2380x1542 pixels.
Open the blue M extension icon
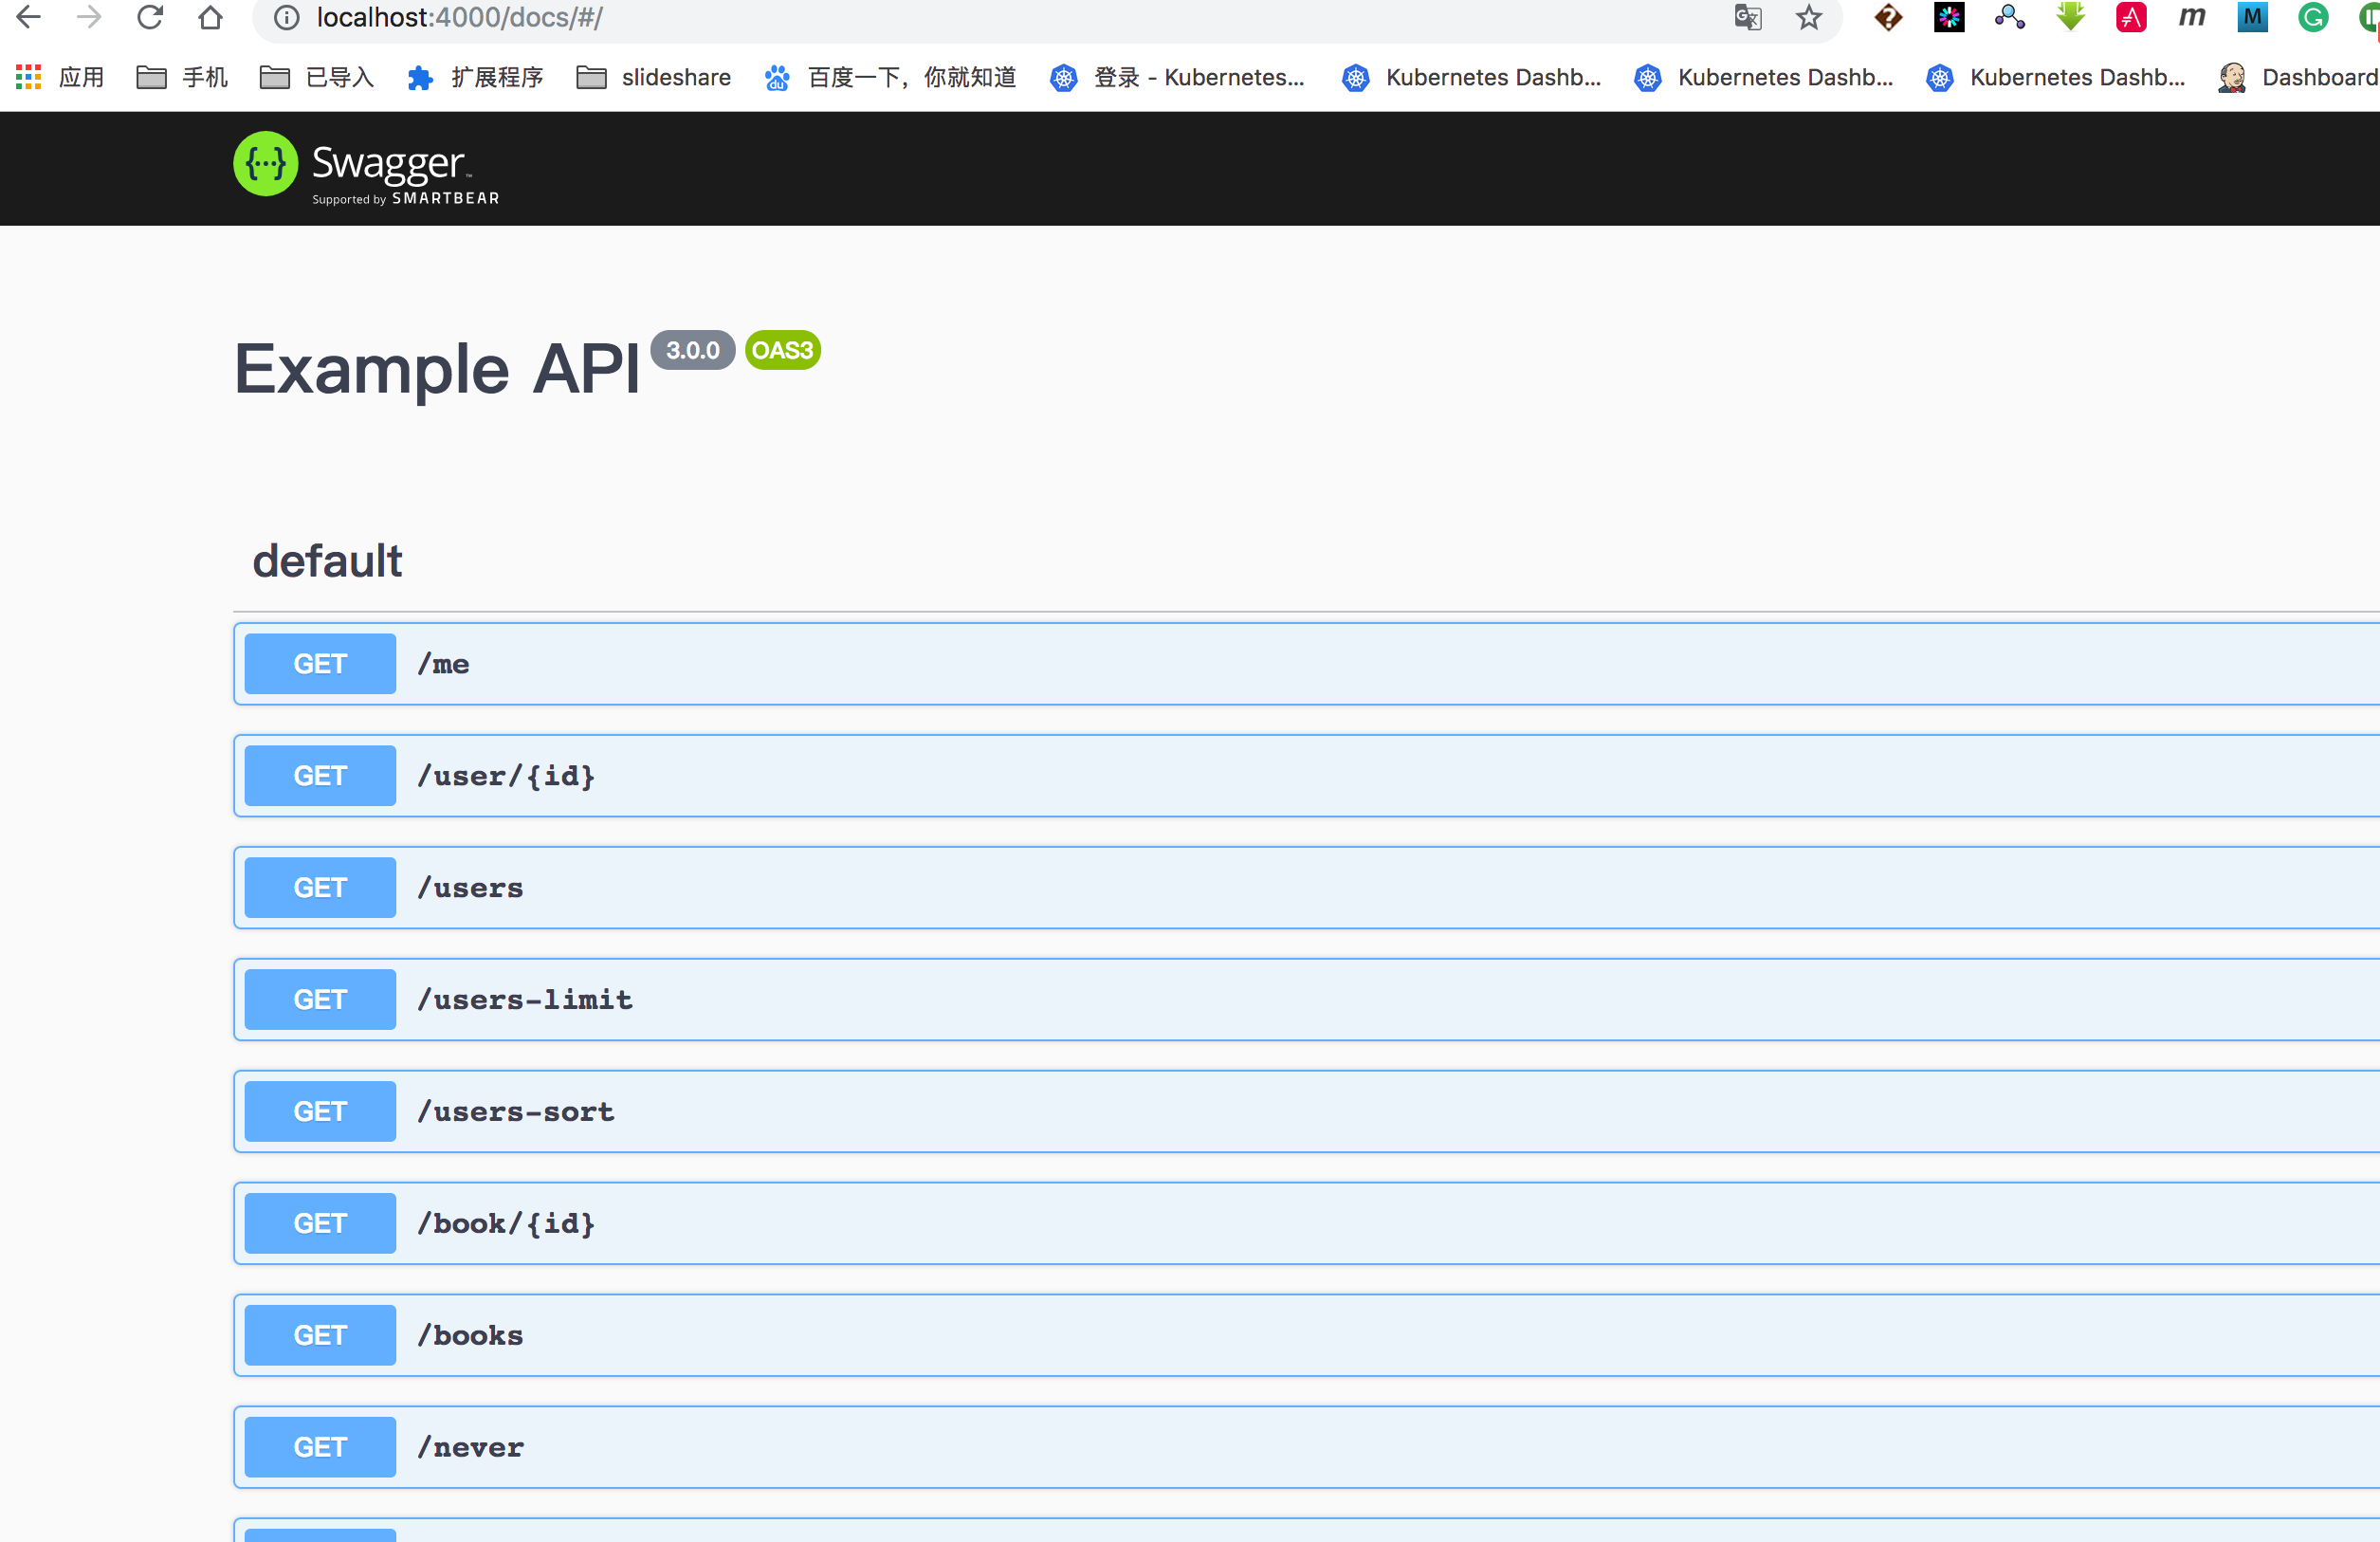pyautogui.click(x=2252, y=18)
